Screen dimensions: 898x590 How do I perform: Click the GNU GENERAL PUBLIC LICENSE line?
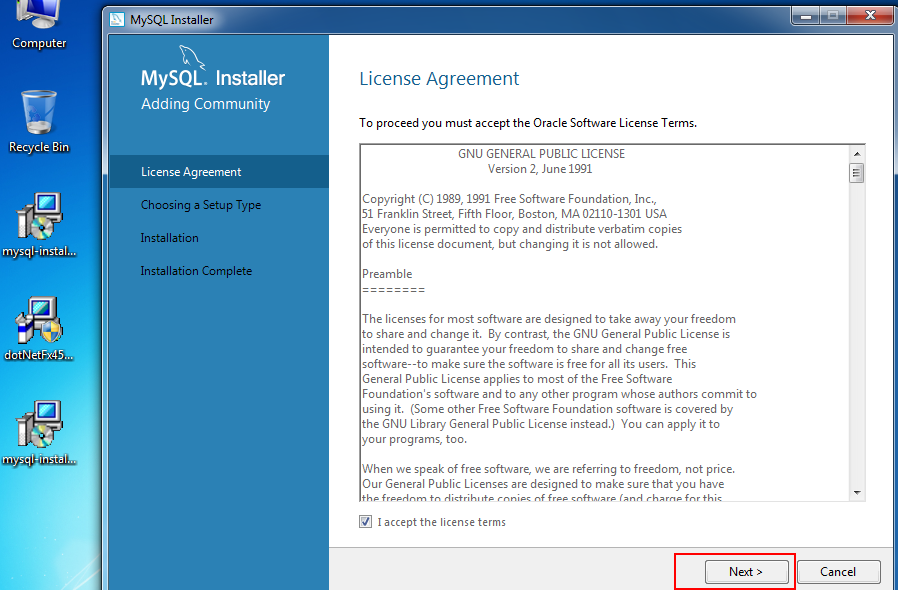(x=541, y=154)
